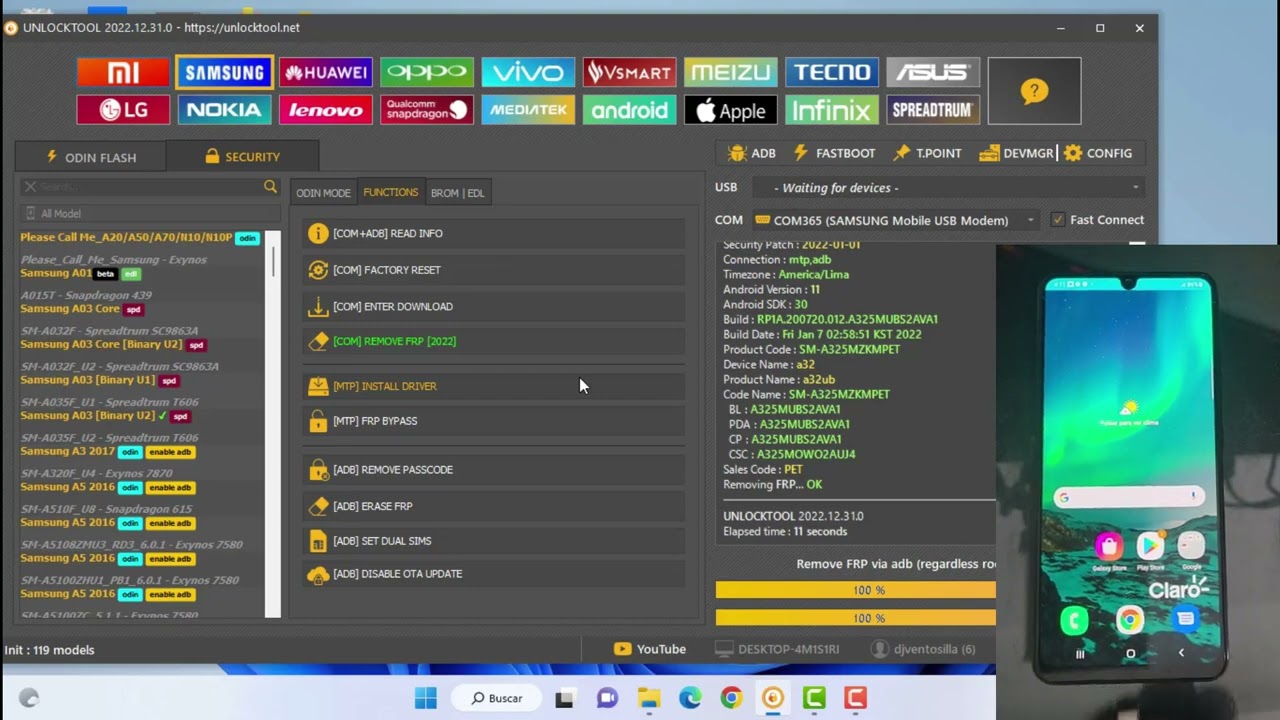
Task: Run [COM+ADB] READ INFO
Action: [494, 233]
